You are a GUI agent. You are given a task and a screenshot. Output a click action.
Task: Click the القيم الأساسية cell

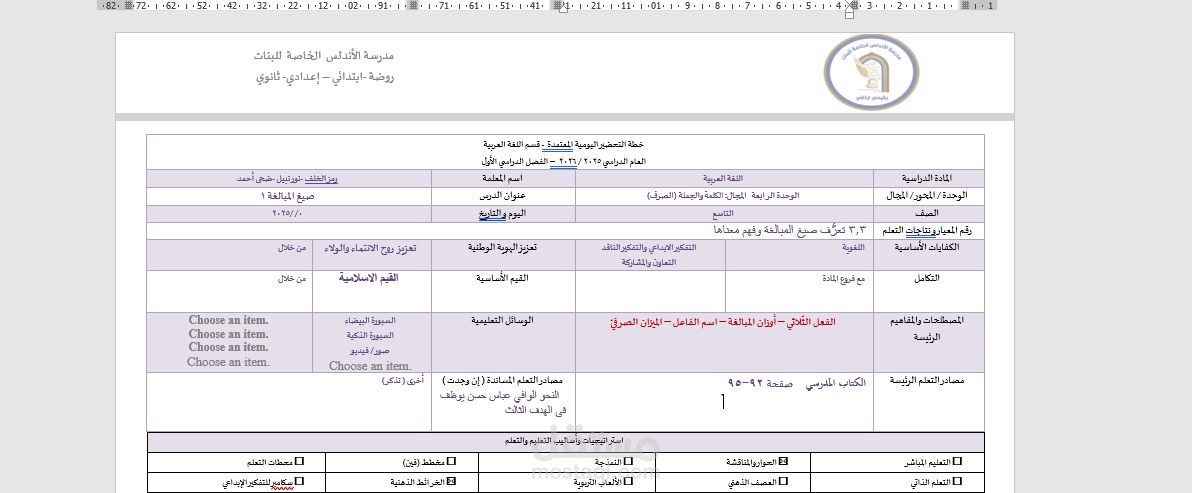(x=503, y=292)
